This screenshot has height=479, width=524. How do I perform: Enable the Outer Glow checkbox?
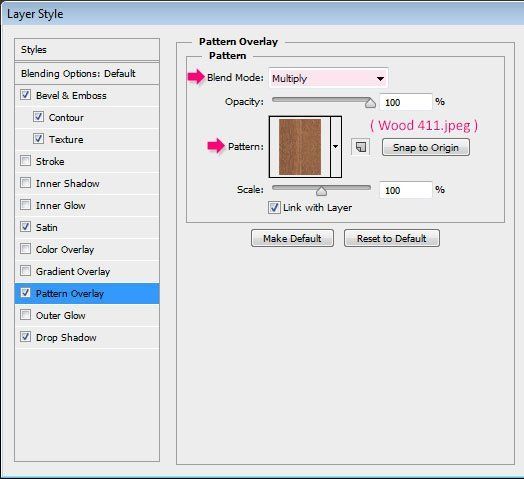25,315
